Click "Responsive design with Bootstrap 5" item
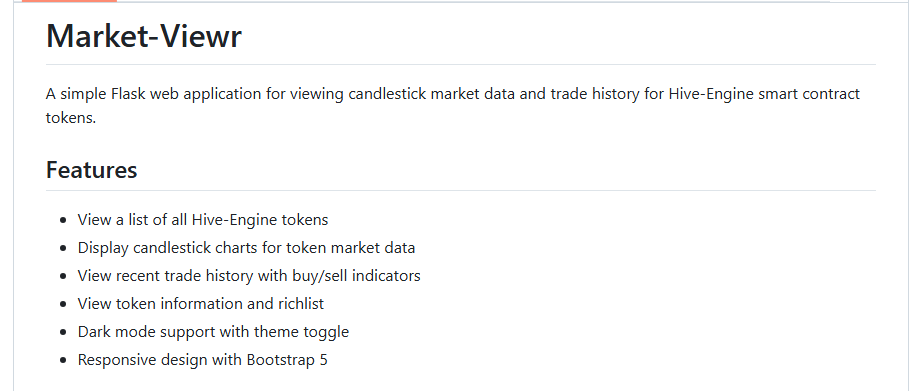The height and width of the screenshot is (391, 918). [x=203, y=359]
